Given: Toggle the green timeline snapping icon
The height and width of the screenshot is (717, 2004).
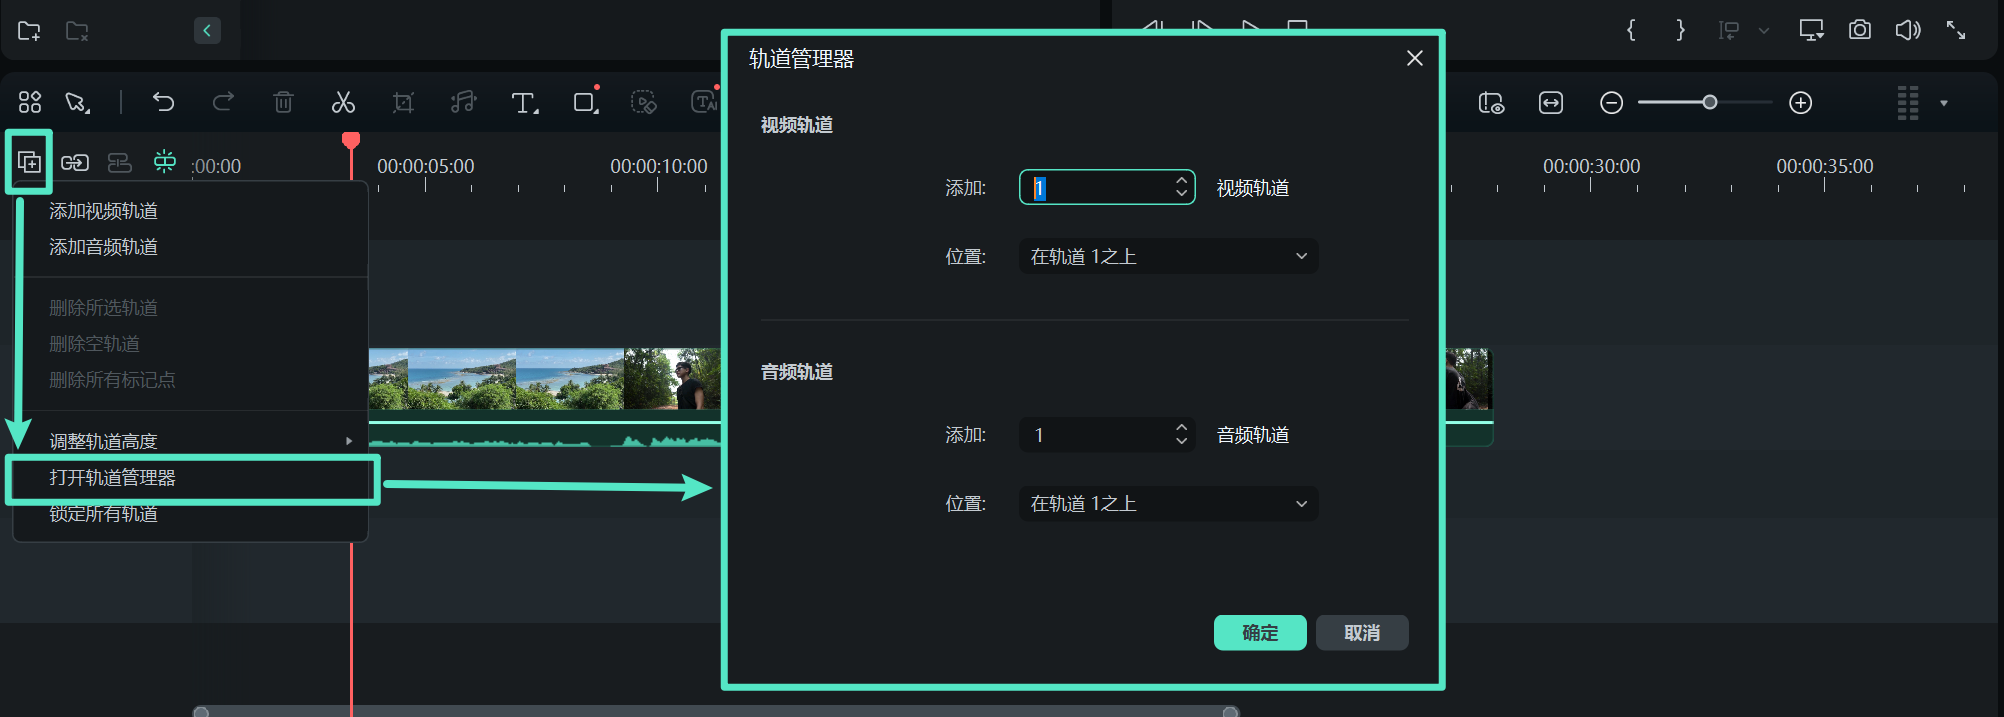Looking at the screenshot, I should pyautogui.click(x=165, y=161).
